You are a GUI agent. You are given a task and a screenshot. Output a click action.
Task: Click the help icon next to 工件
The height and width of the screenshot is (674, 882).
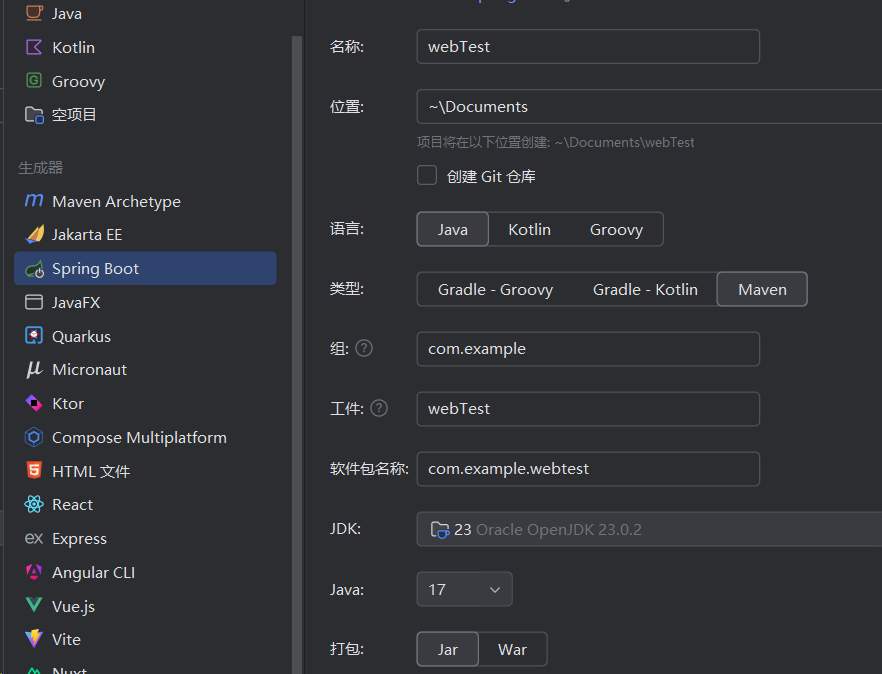[379, 408]
